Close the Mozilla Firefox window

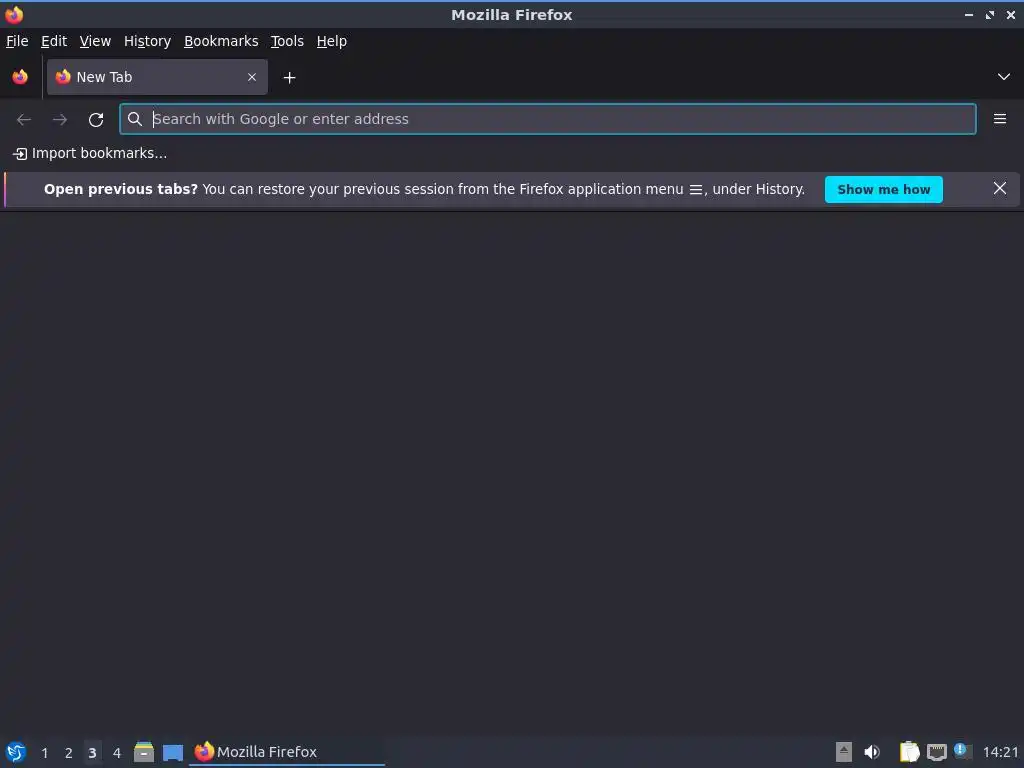pos(1011,14)
